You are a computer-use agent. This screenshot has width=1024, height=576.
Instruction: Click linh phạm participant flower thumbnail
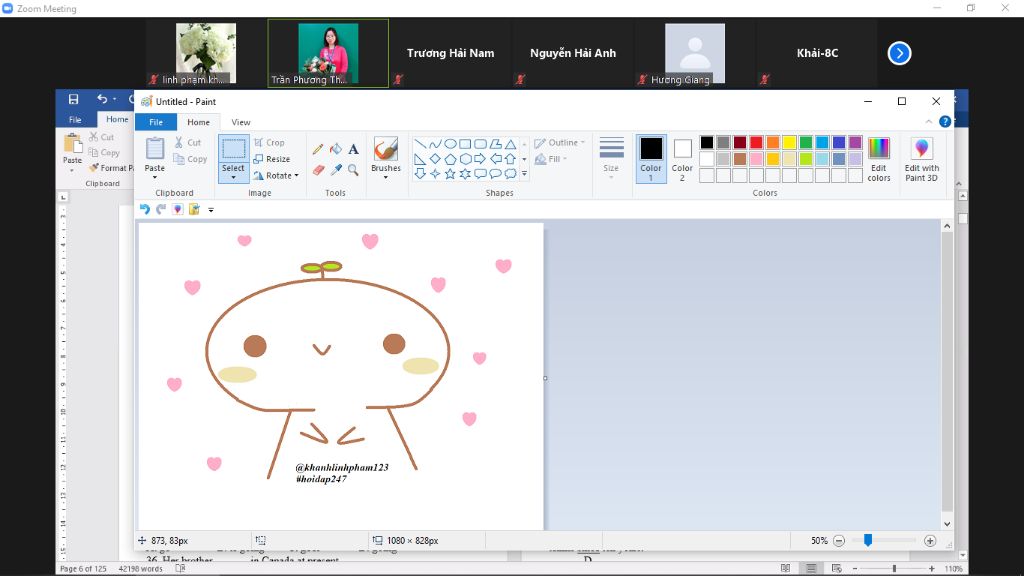click(206, 54)
